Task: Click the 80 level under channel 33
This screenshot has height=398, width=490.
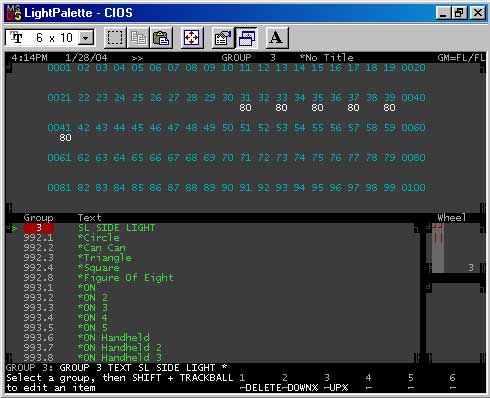Action: (282, 108)
